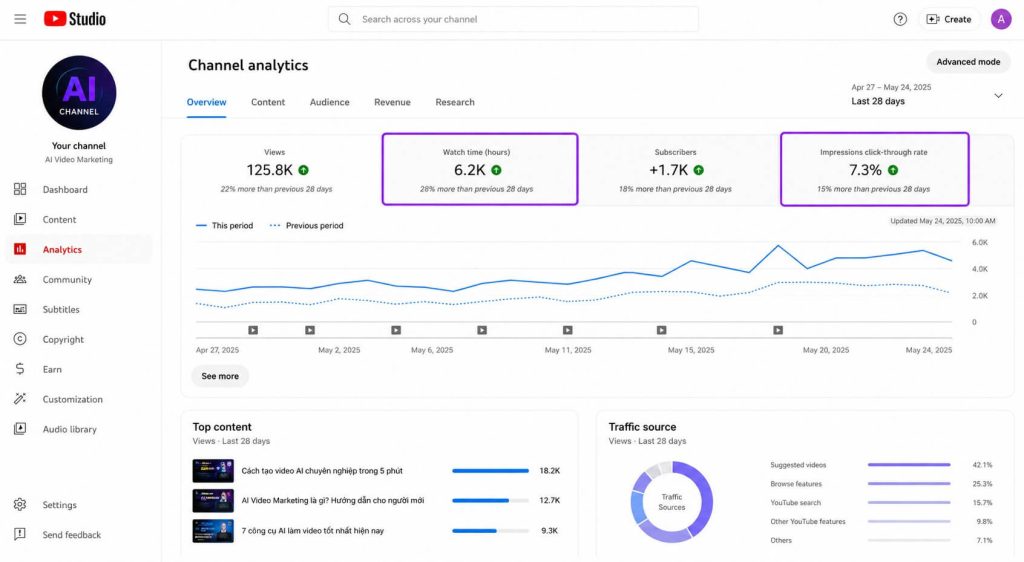Click the YouTube Studio logo
The height and width of the screenshot is (562, 1024).
[74, 19]
